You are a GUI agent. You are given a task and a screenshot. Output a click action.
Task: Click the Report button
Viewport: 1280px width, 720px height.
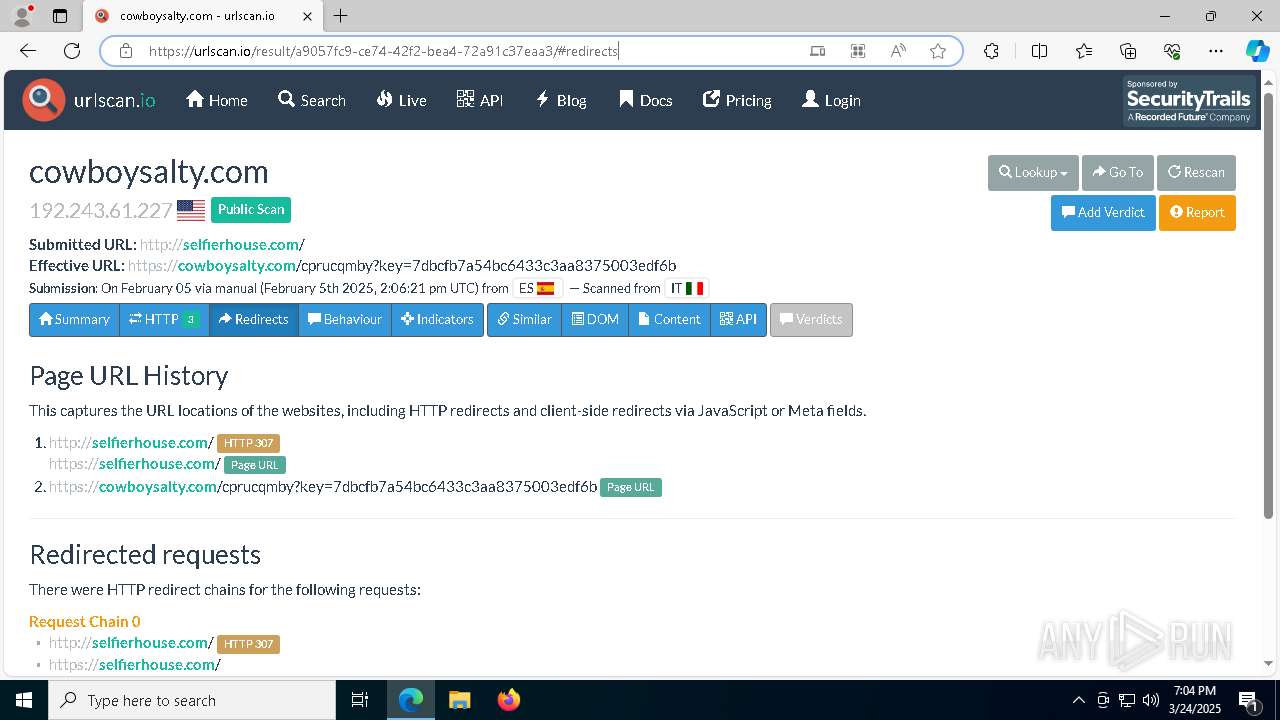[x=1197, y=212]
